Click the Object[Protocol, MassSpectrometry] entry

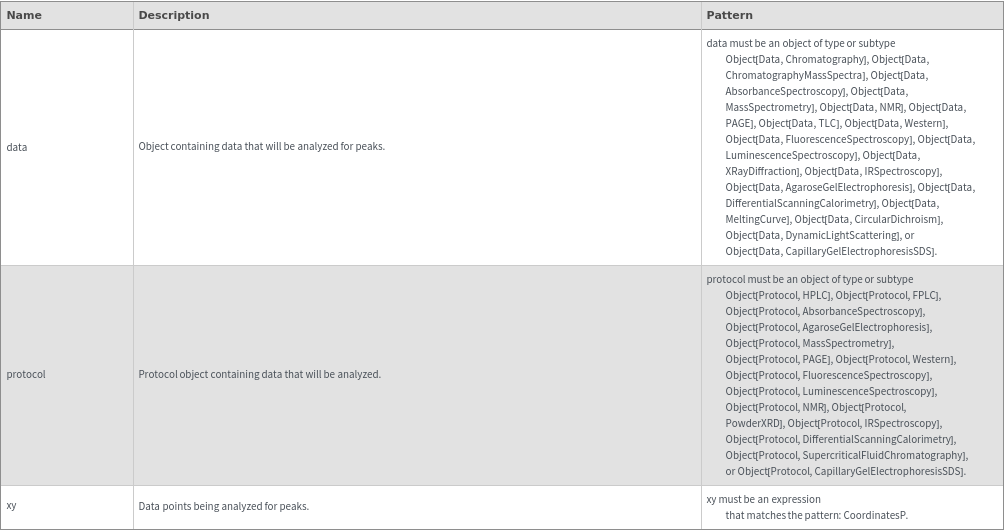pyautogui.click(x=809, y=343)
